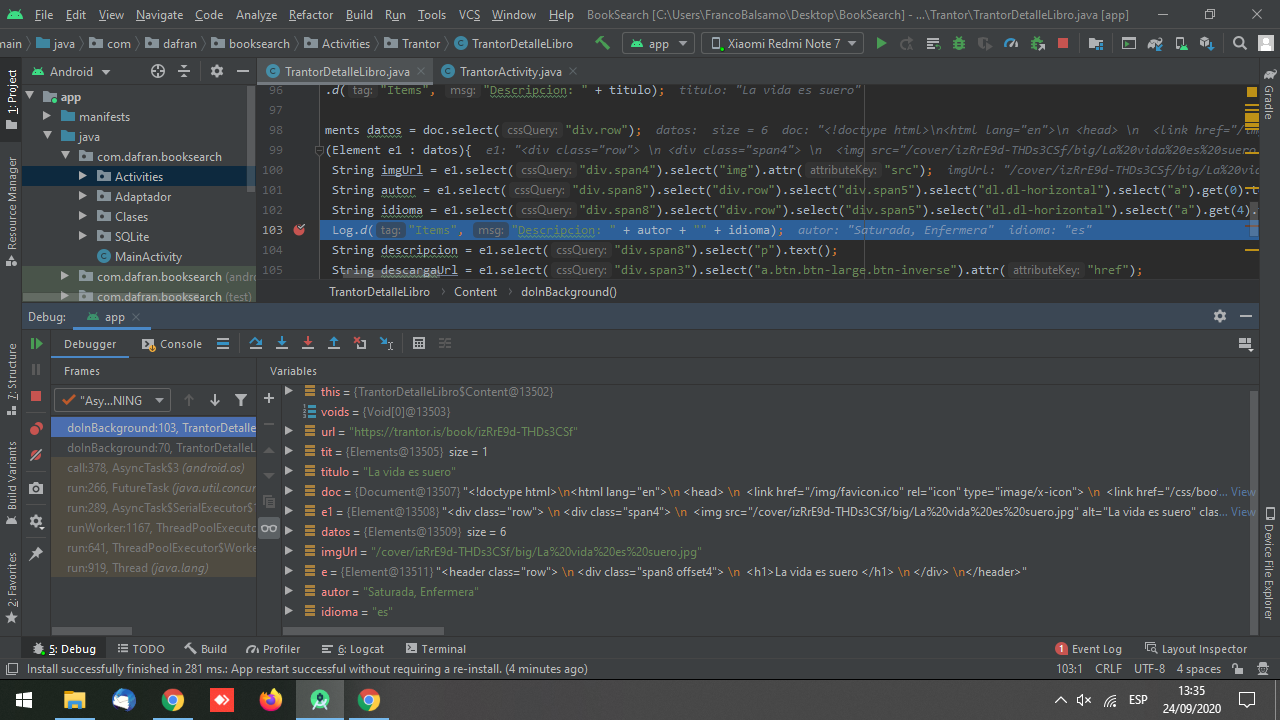Image resolution: width=1280 pixels, height=720 pixels.
Task: Open the SDK Manager icon
Action: [x=1205, y=43]
